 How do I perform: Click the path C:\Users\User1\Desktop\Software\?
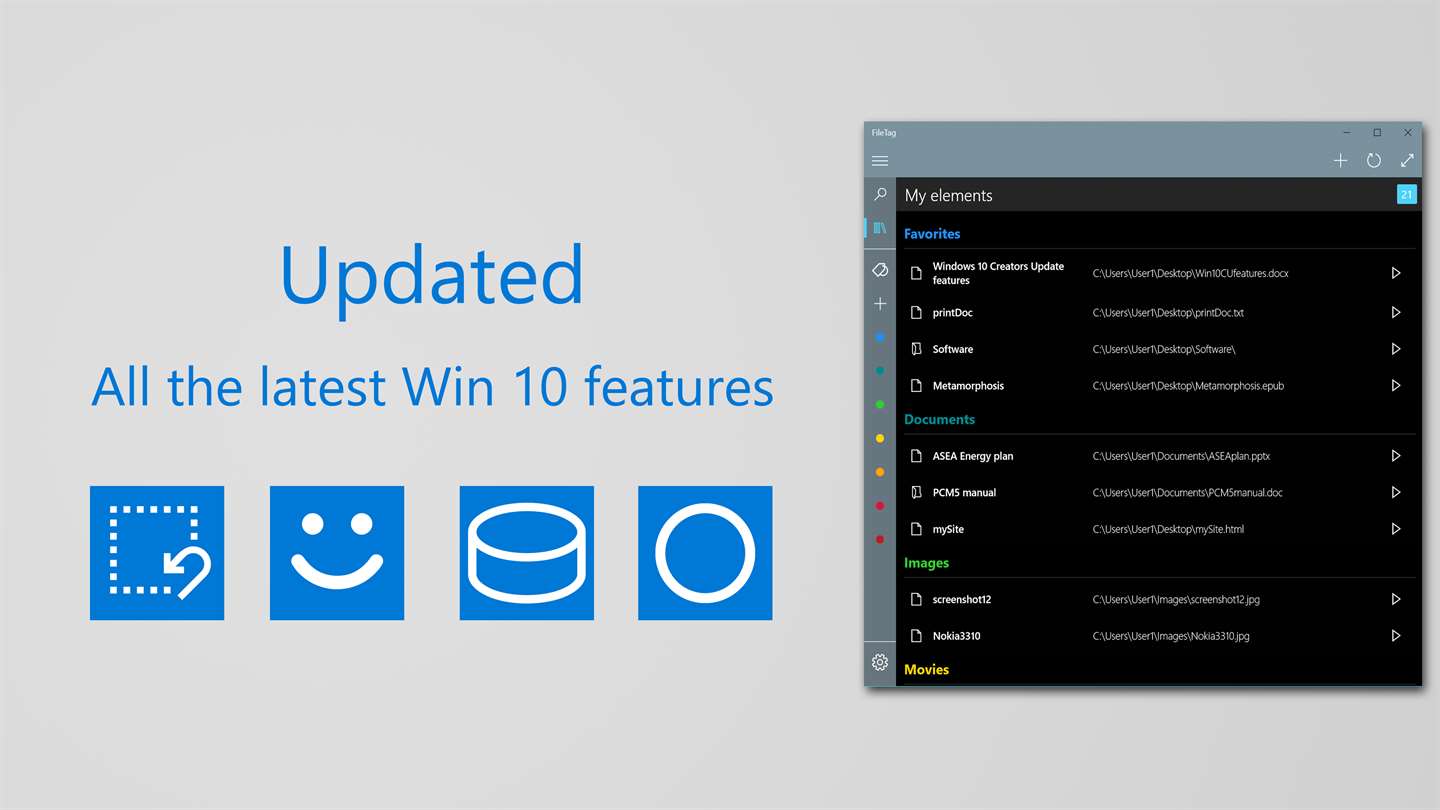(x=1164, y=349)
